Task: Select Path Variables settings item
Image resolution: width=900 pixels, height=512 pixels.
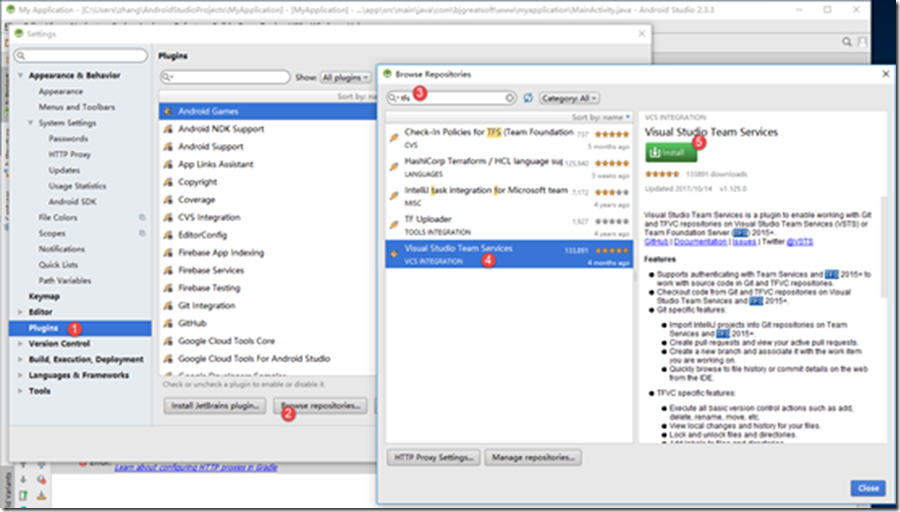Action: [65, 281]
